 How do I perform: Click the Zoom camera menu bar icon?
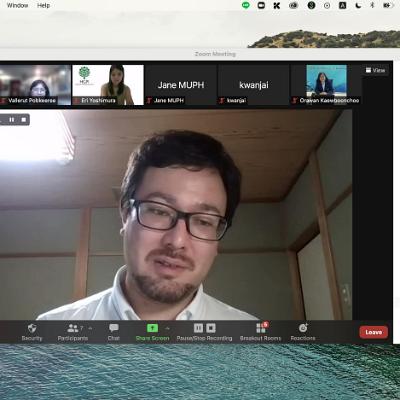coord(261,5)
